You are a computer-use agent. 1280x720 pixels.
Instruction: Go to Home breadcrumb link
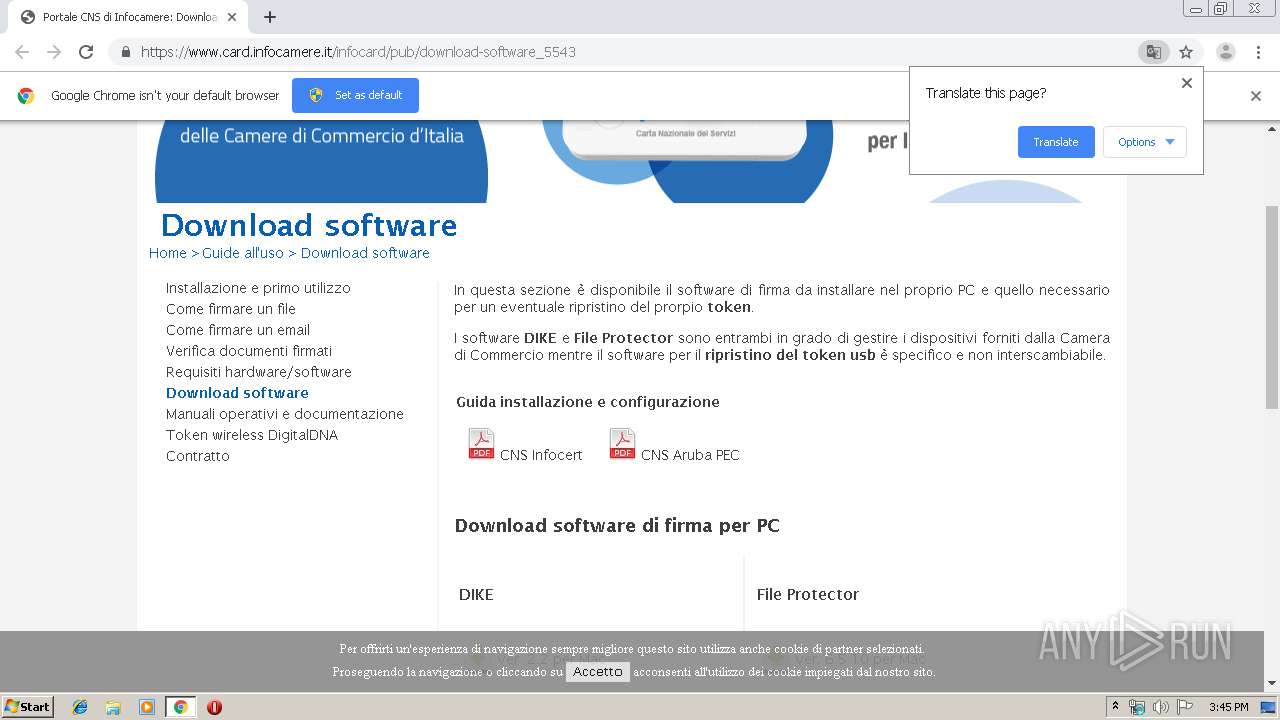point(168,253)
